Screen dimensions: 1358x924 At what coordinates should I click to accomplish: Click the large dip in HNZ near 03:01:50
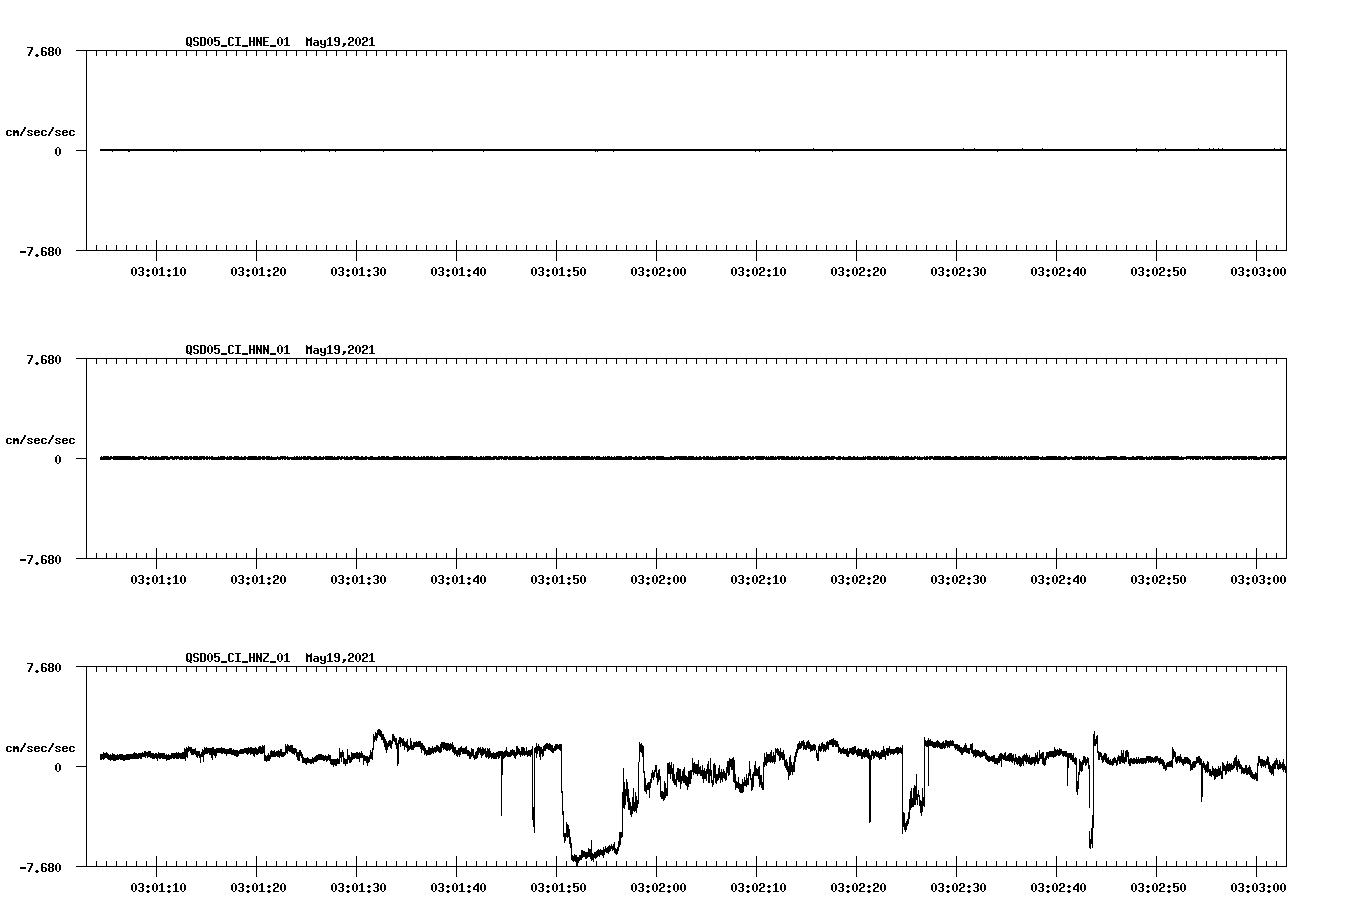coord(585,855)
